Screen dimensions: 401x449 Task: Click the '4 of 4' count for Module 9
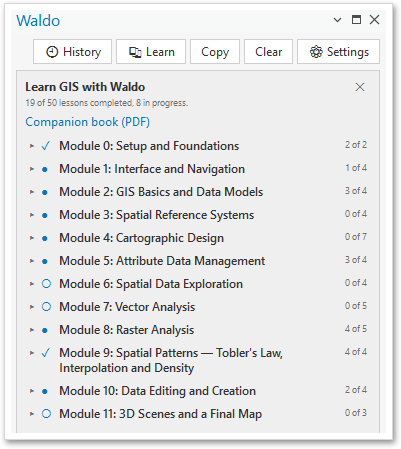(x=356, y=352)
